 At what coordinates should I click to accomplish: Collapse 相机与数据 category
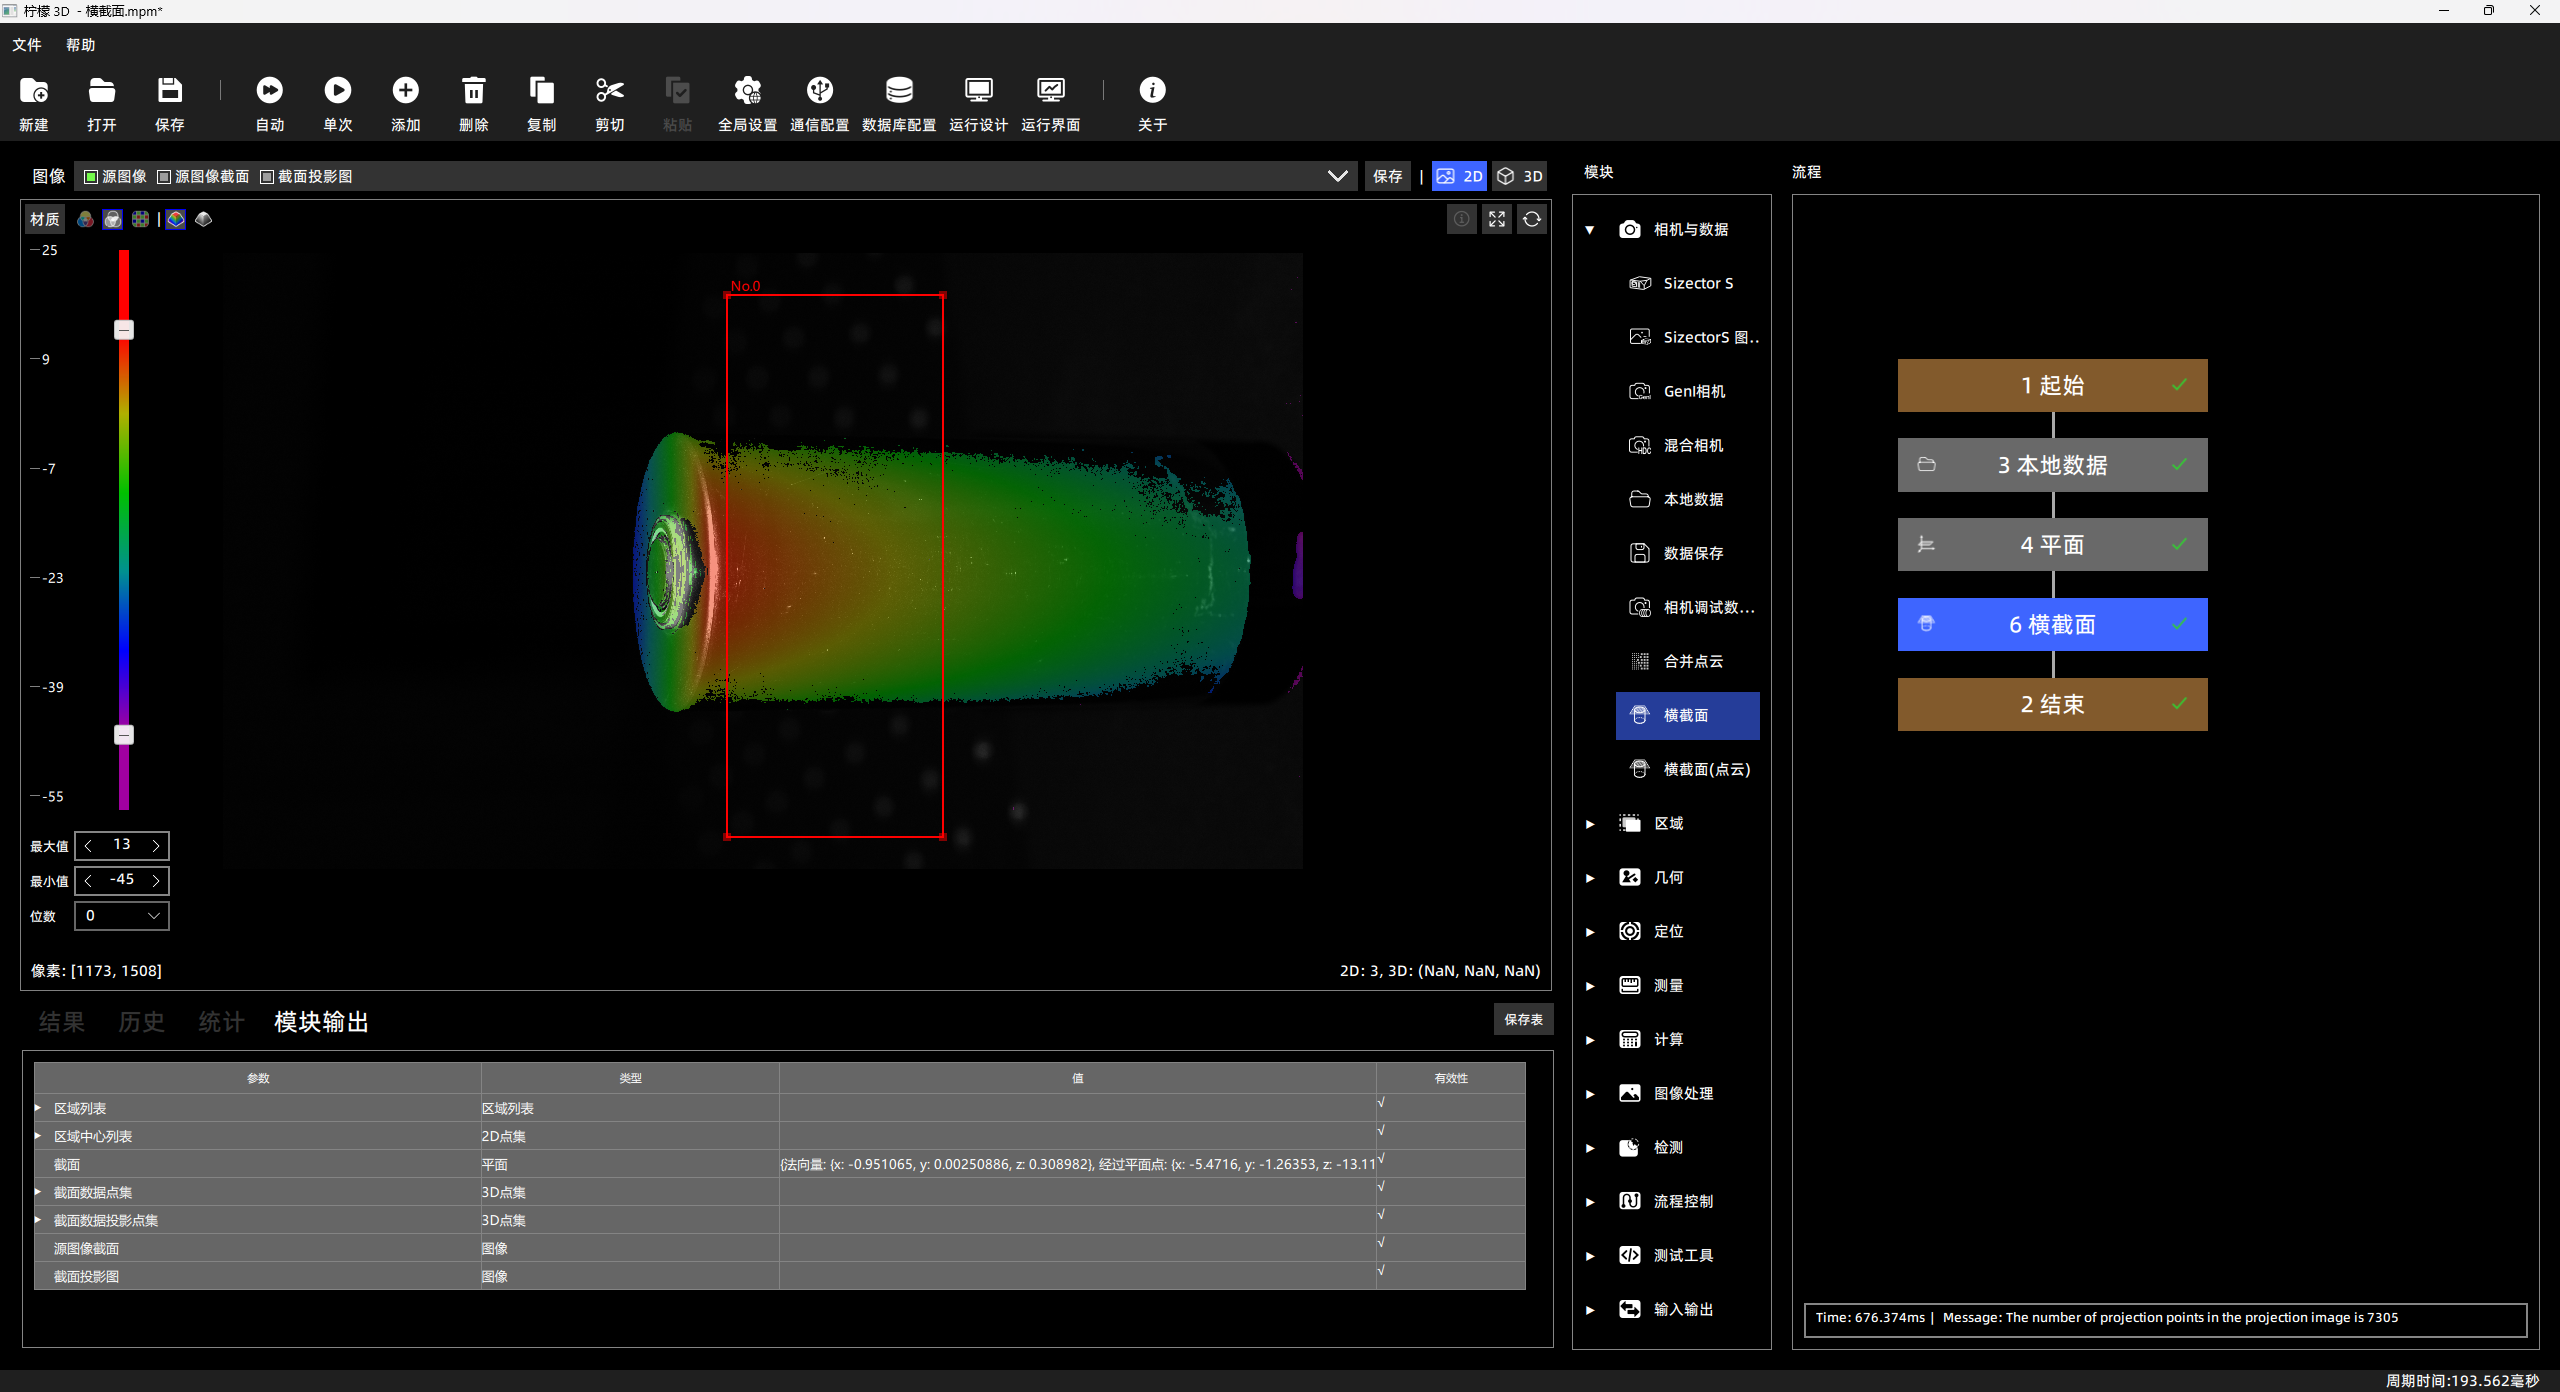pyautogui.click(x=1589, y=230)
